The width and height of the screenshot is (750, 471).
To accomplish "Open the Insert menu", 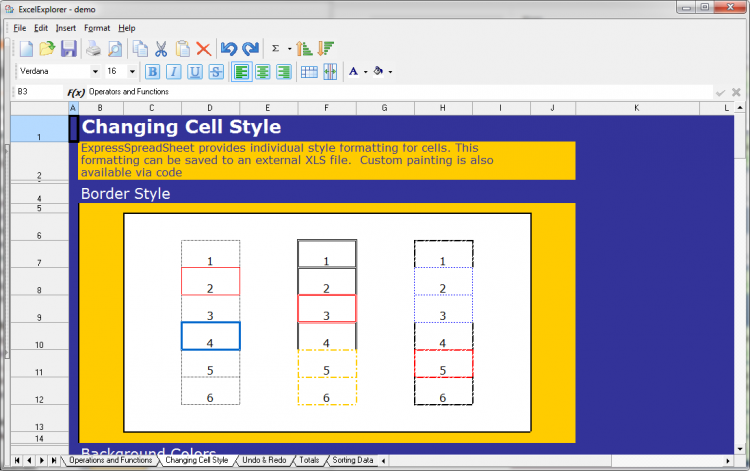I will click(x=66, y=28).
